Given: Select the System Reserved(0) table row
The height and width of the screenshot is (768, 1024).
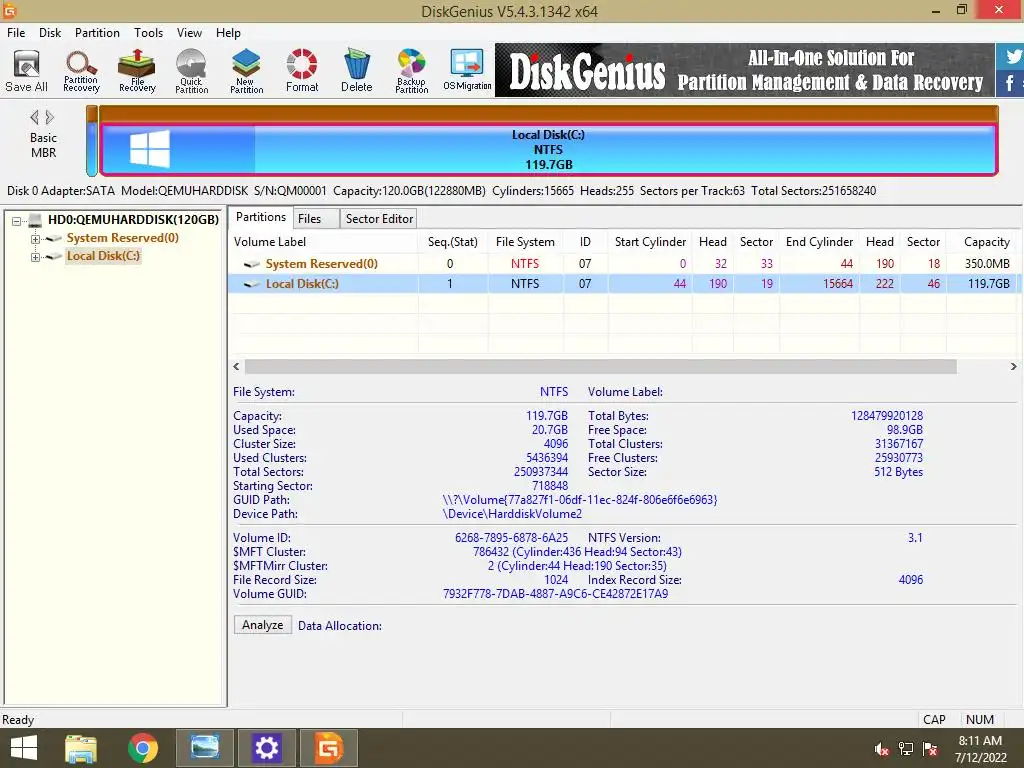Looking at the screenshot, I should pyautogui.click(x=622, y=264).
